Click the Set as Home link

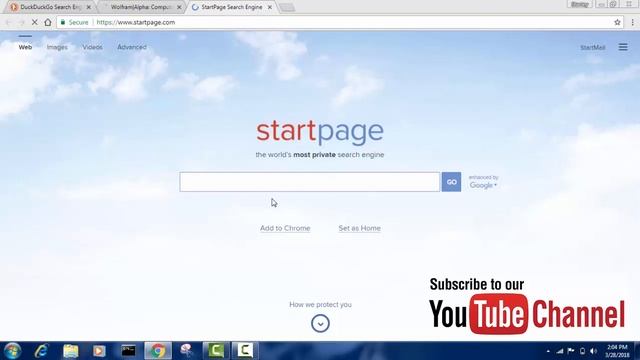[360, 228]
